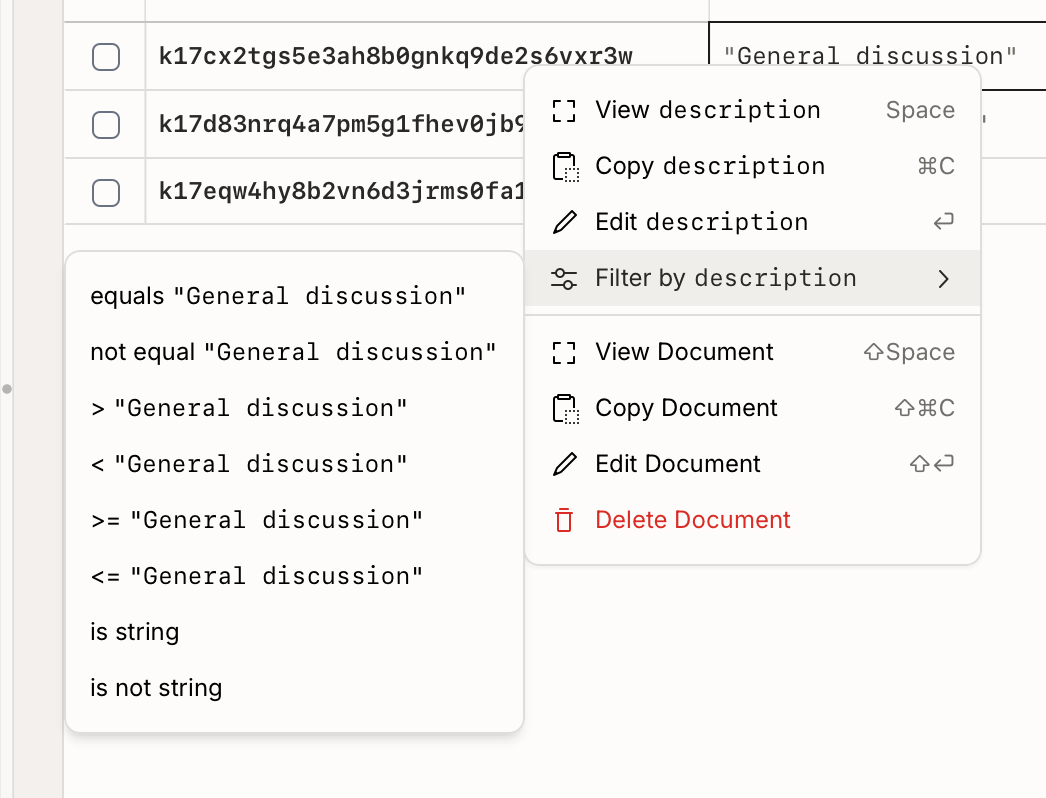Click document ID k17cx2tgs5e3ah8b0gnkq9de2s6vxr3w

396,56
